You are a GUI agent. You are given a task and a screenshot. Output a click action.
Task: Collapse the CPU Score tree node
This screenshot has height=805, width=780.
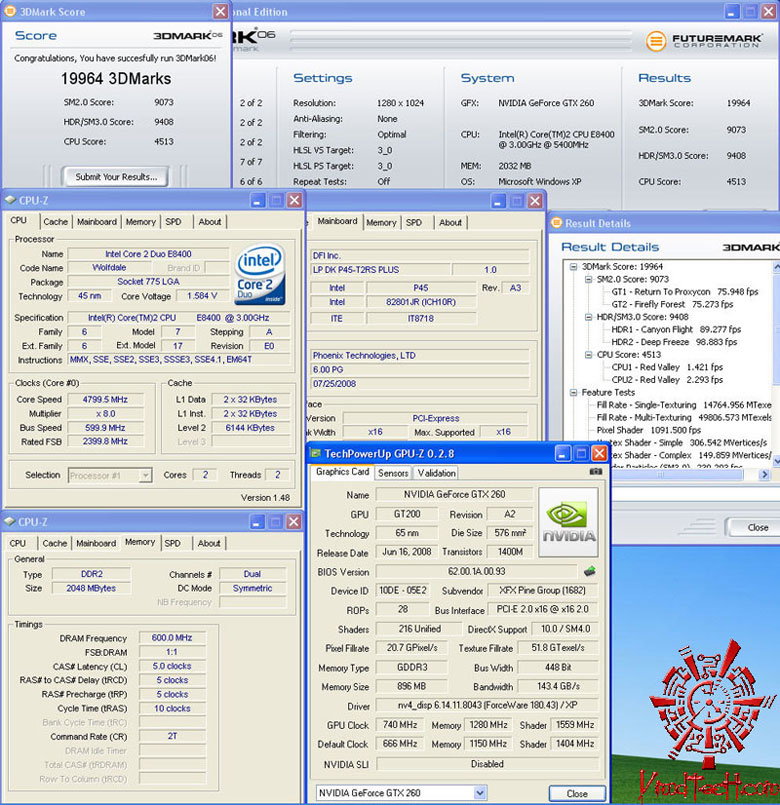coord(588,355)
